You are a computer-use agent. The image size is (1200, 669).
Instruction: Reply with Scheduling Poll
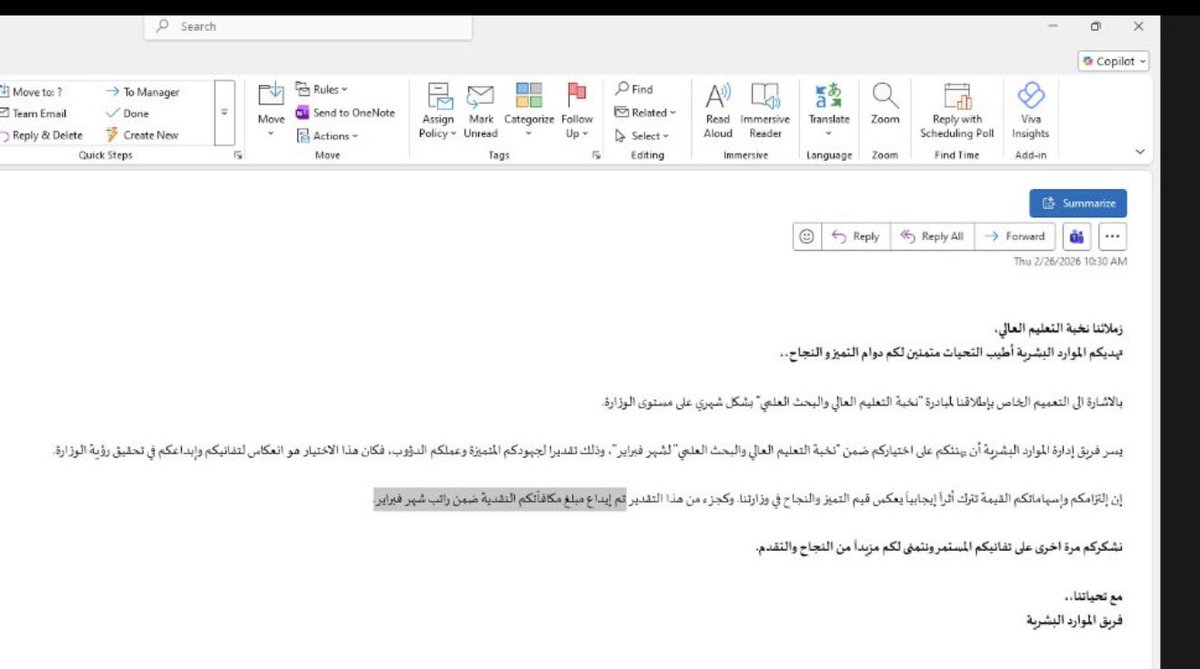coord(957,110)
